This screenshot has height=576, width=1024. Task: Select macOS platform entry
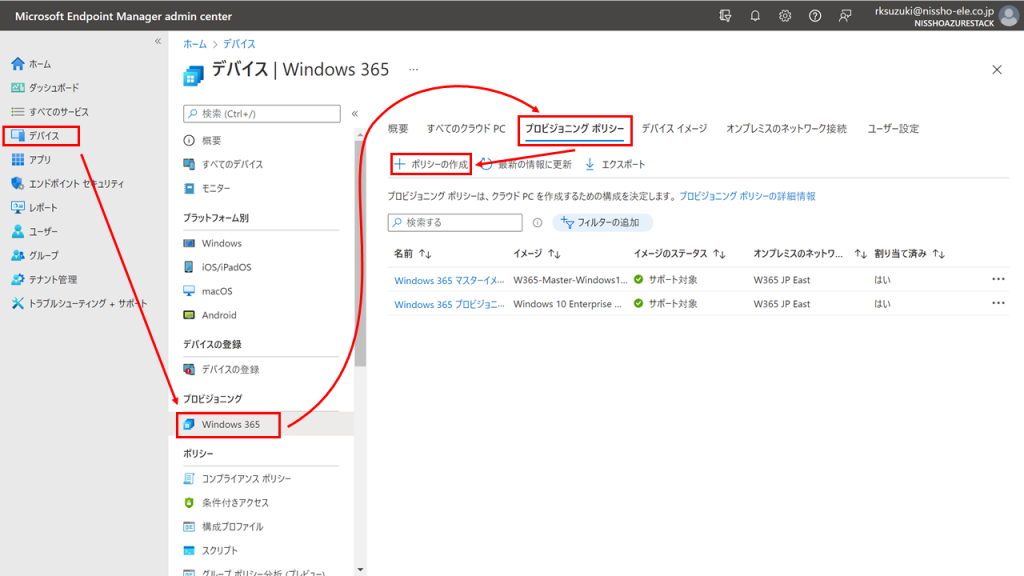pyautogui.click(x=208, y=291)
